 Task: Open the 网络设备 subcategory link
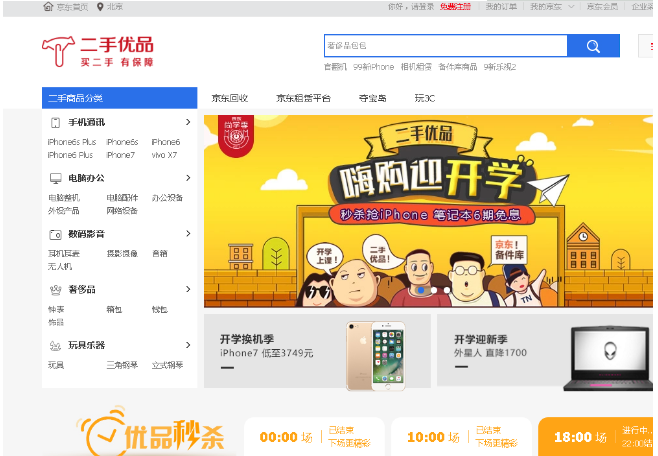point(122,211)
